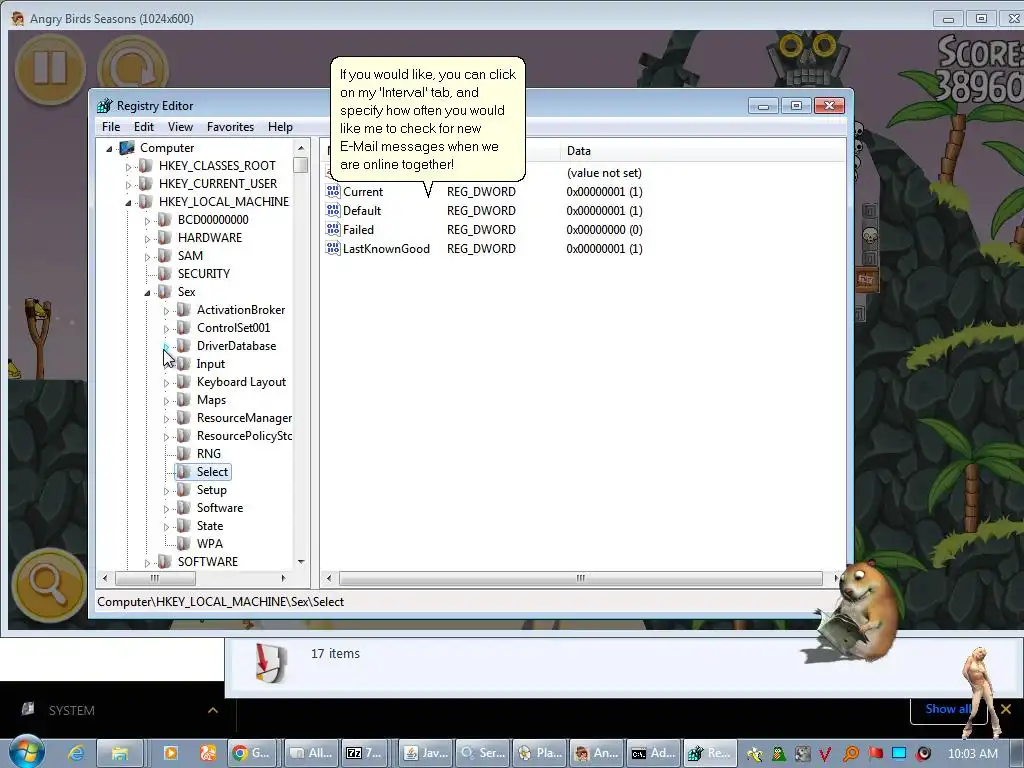This screenshot has width=1024, height=768.
Task: Select the Input key
Action: 210,364
